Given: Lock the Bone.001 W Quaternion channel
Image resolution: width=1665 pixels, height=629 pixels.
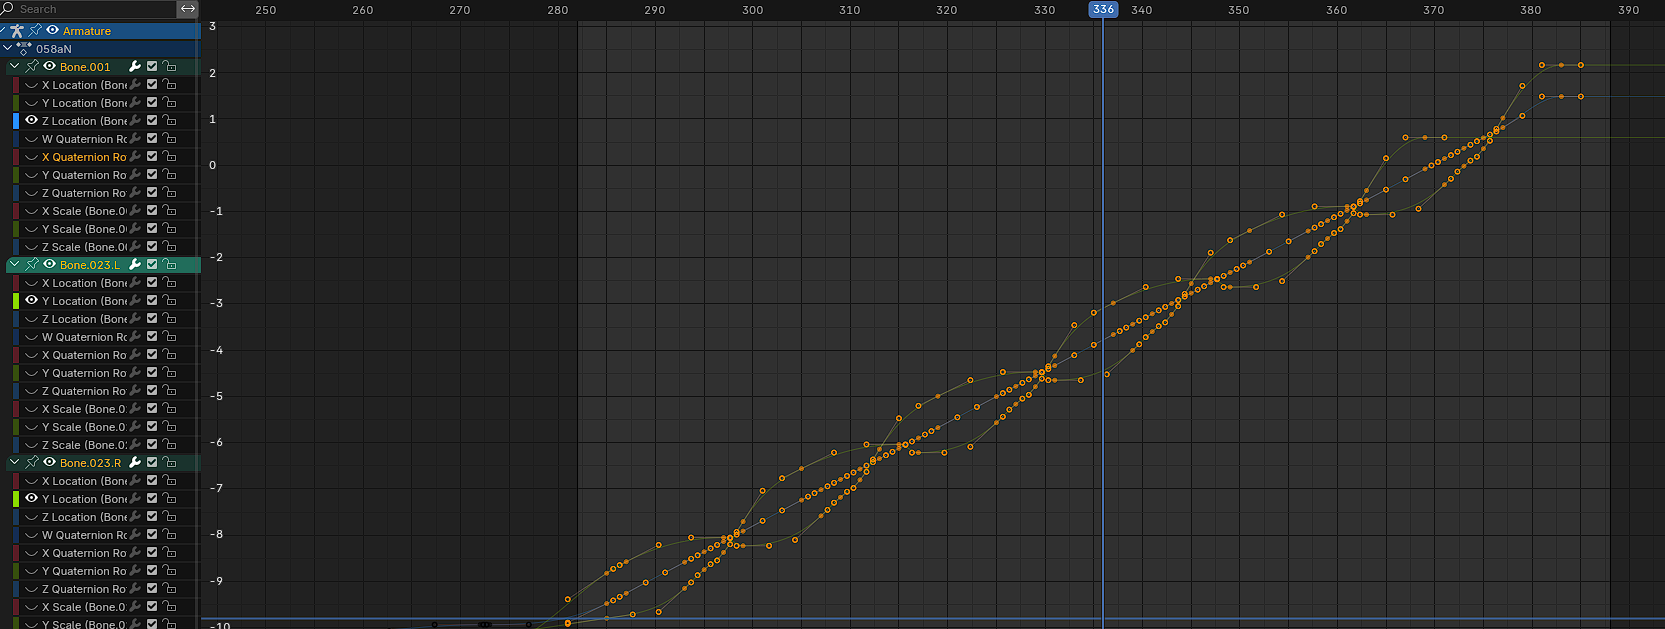Looking at the screenshot, I should coord(170,139).
